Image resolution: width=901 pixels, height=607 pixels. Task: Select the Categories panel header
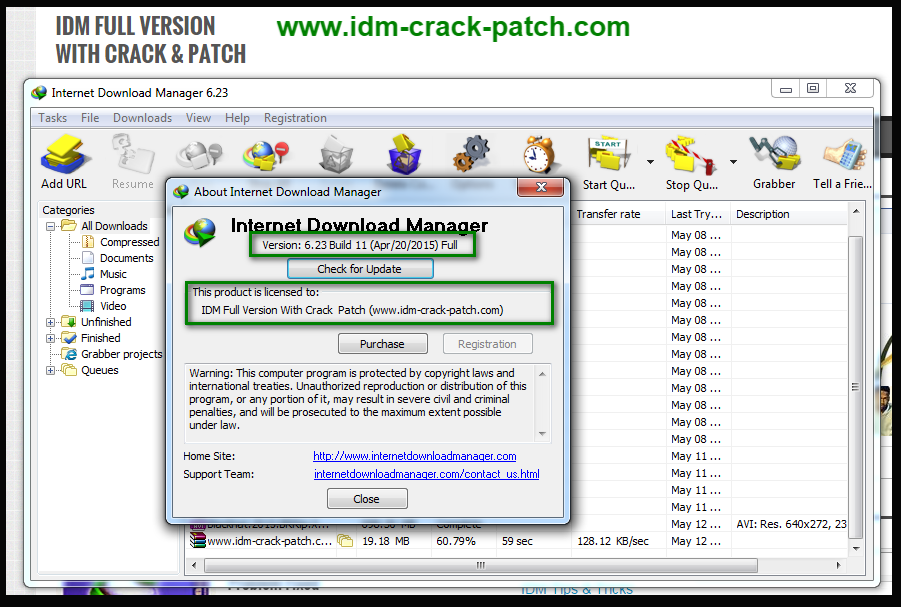coord(68,210)
